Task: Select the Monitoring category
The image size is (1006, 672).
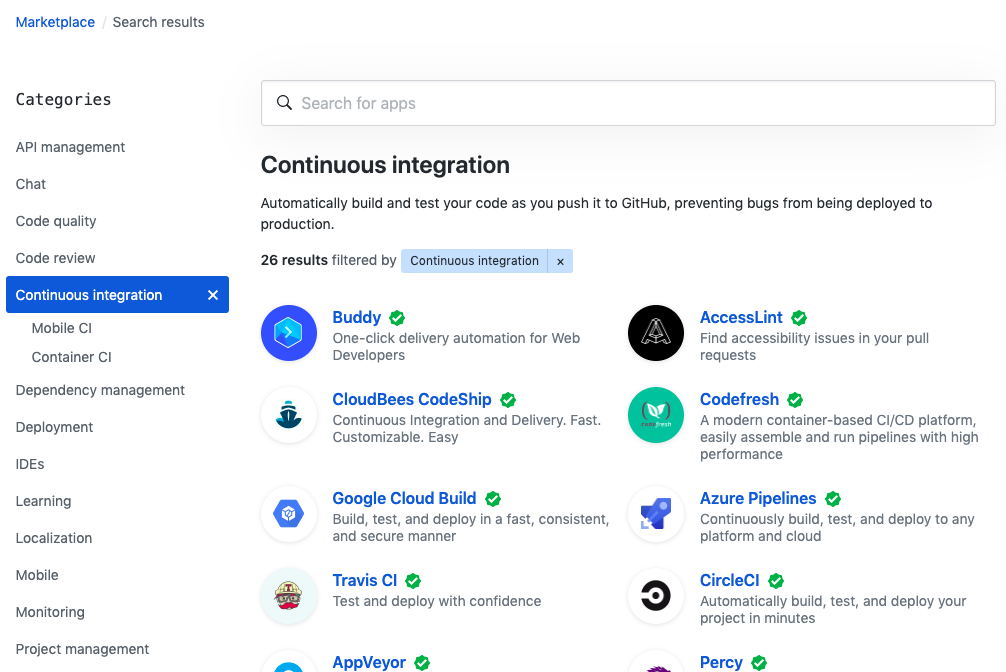Action: [x=50, y=612]
